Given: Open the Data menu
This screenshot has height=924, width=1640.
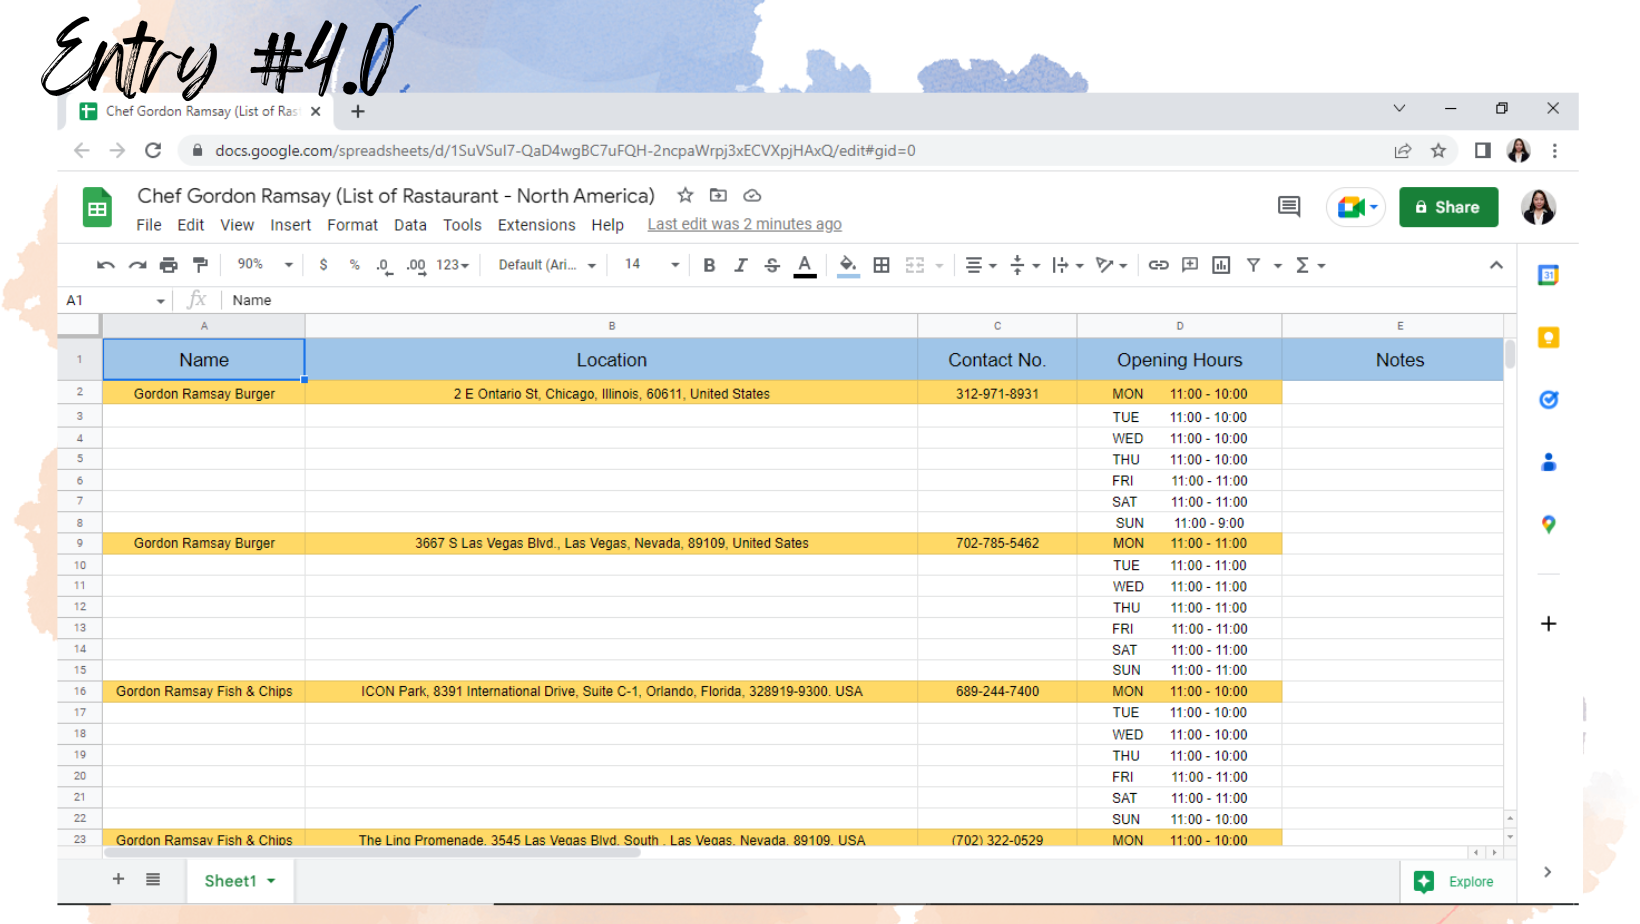Looking at the screenshot, I should pos(410,225).
